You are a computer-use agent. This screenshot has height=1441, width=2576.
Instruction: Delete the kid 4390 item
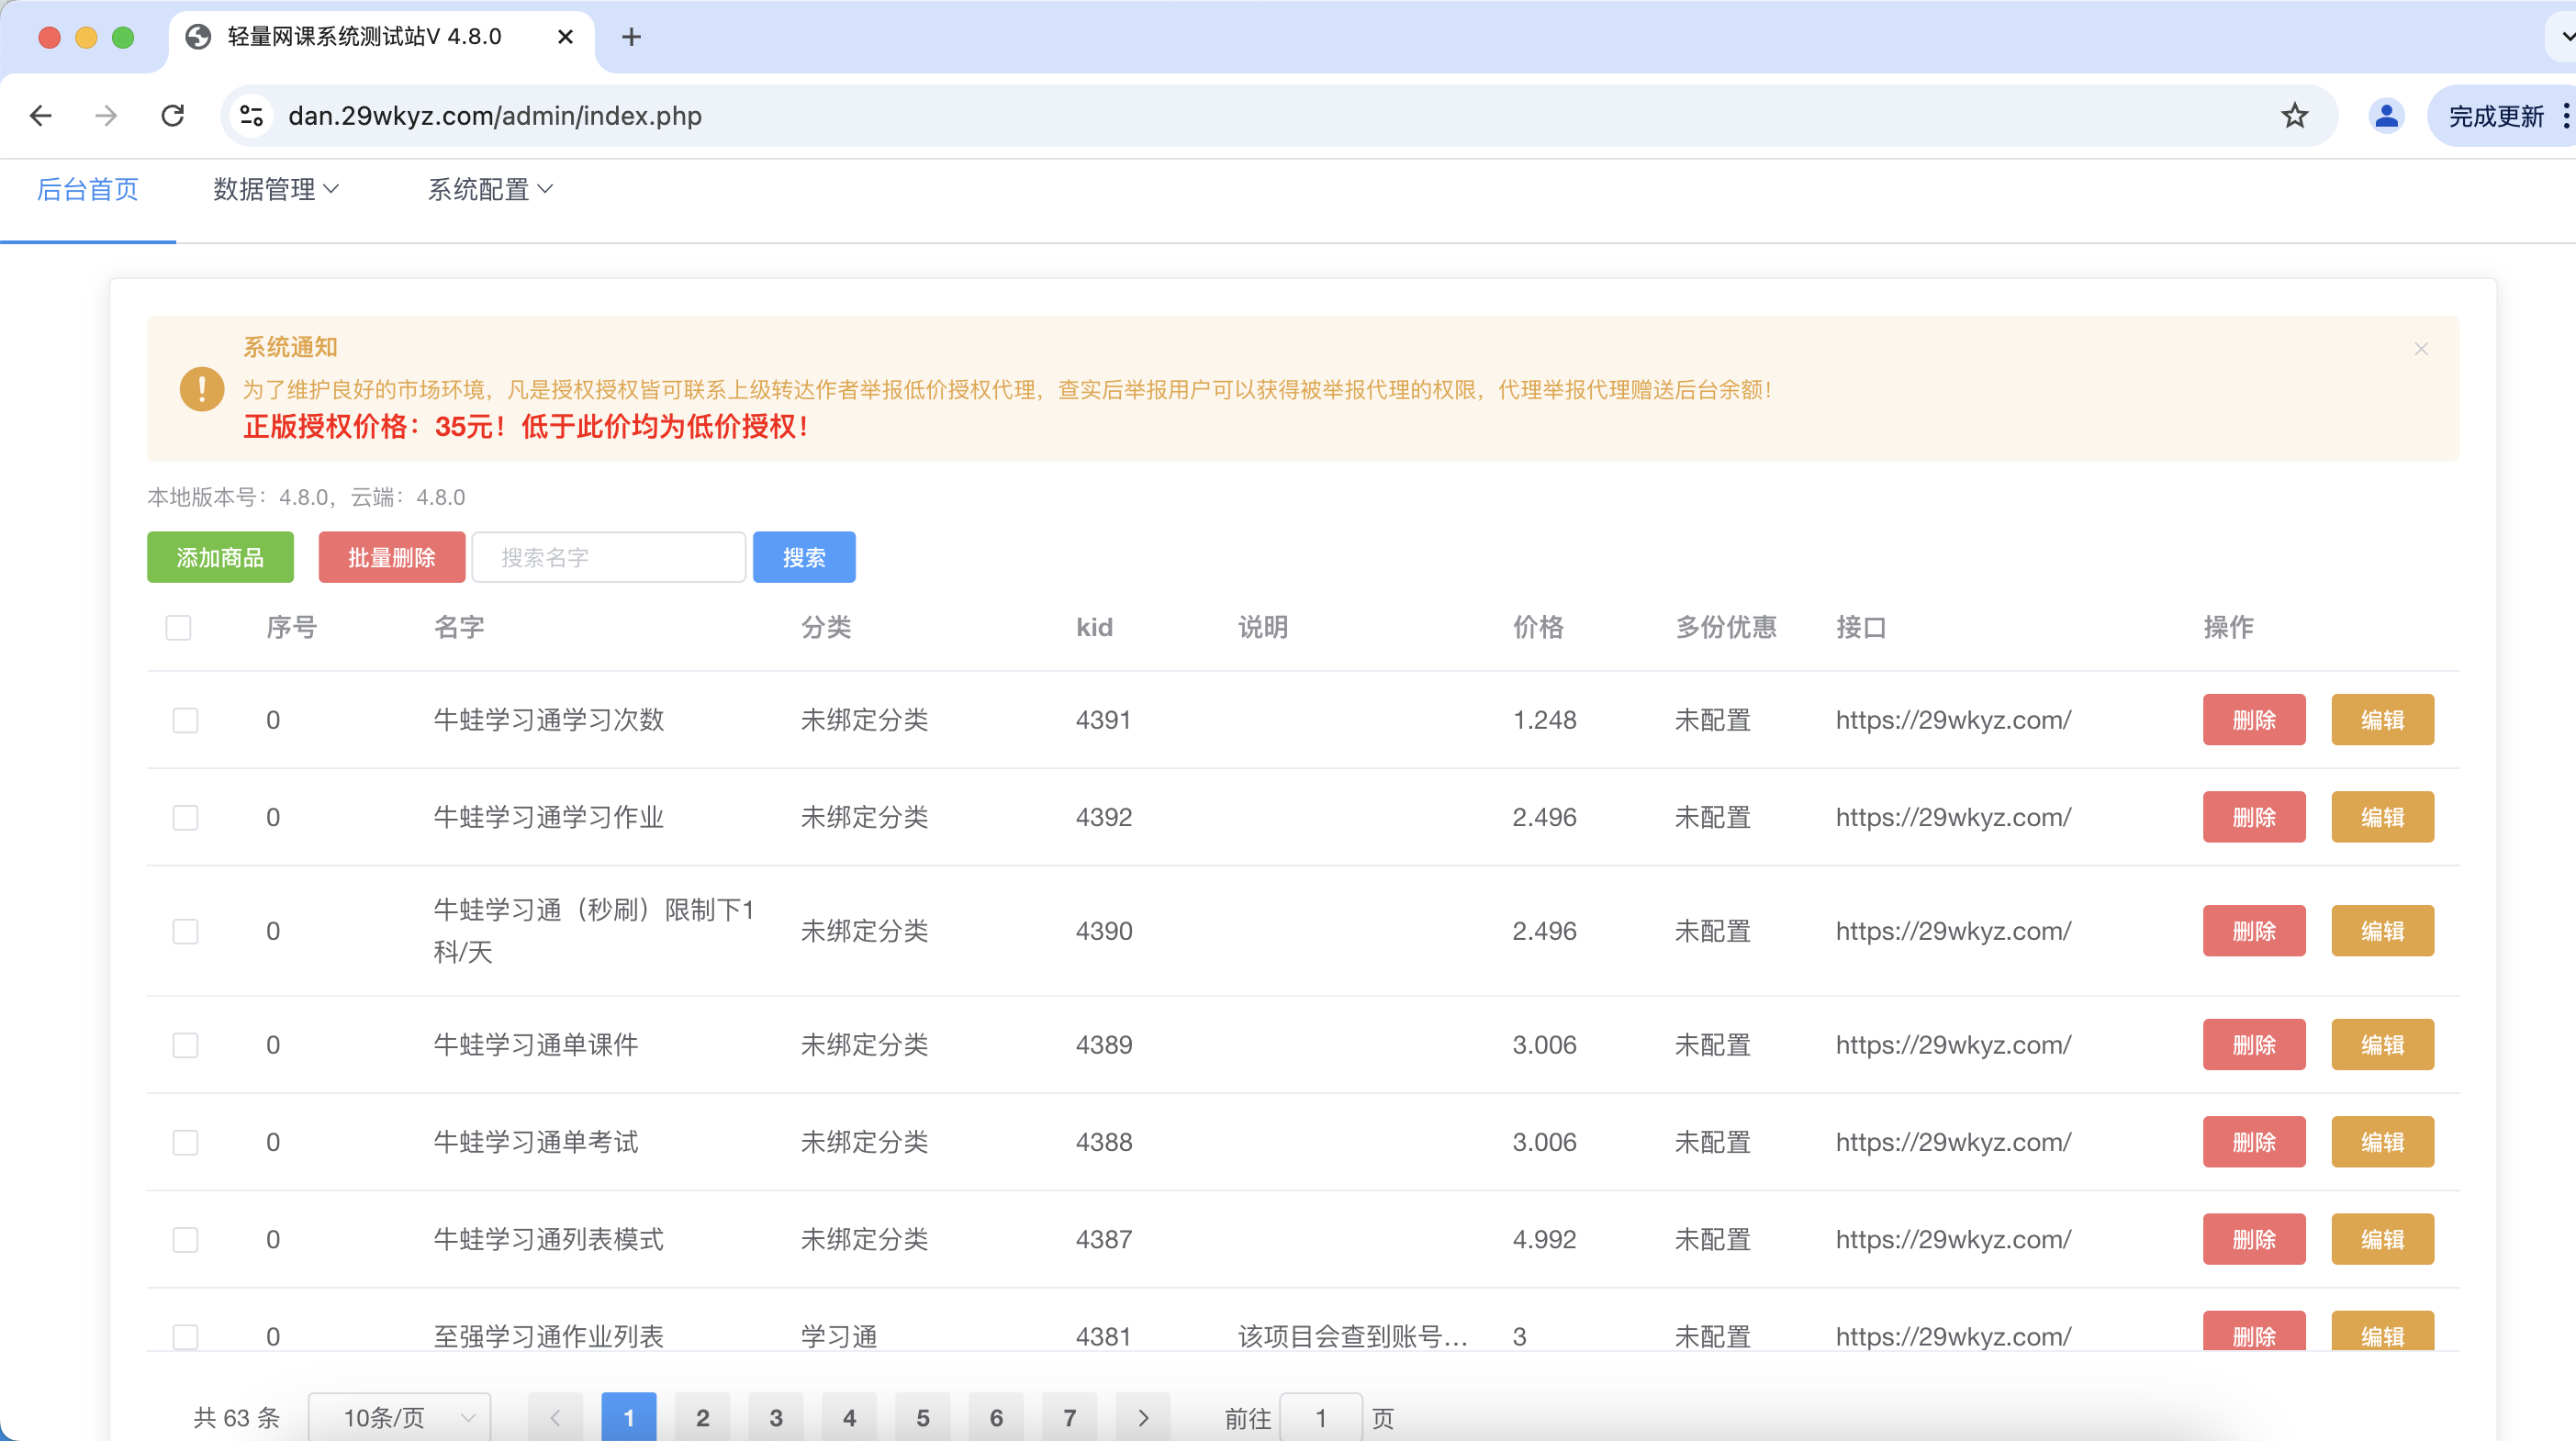(2254, 931)
